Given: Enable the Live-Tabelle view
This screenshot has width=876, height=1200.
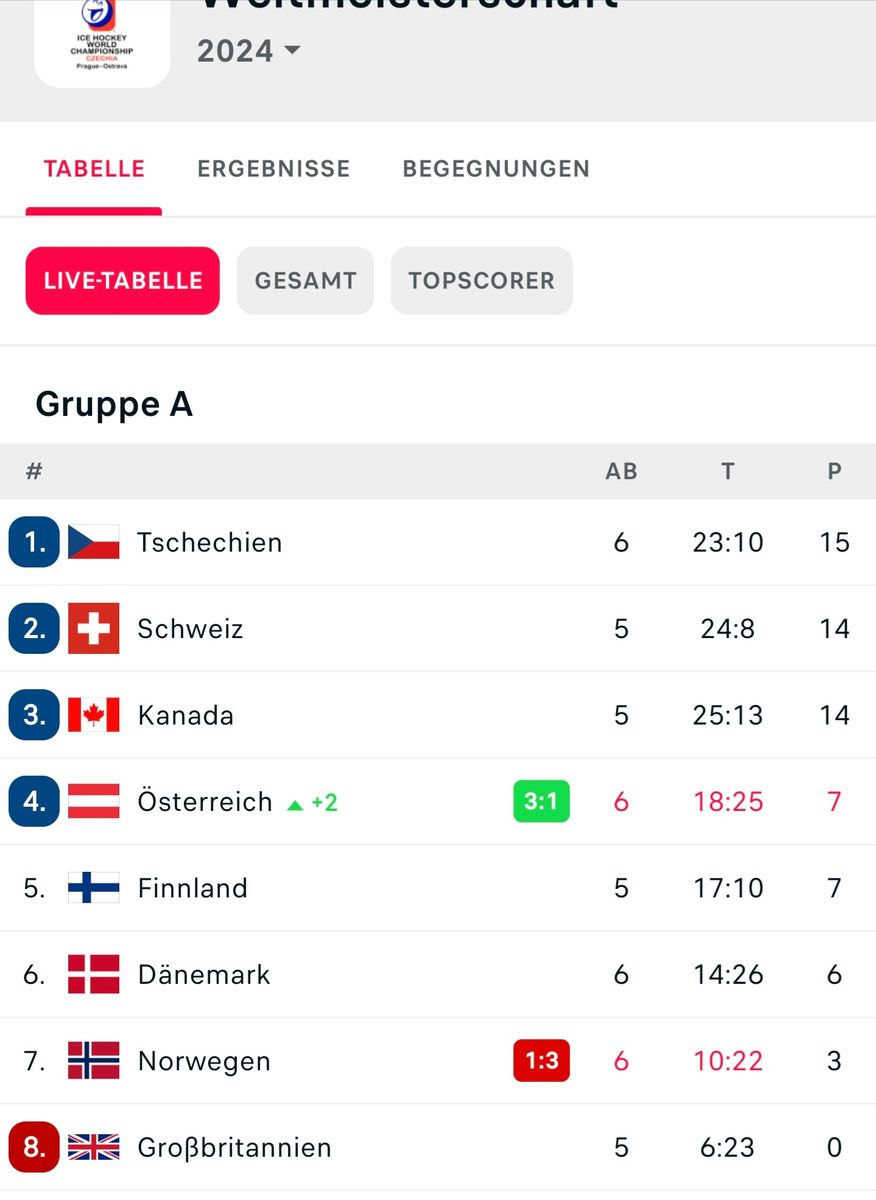Looking at the screenshot, I should tap(123, 281).
